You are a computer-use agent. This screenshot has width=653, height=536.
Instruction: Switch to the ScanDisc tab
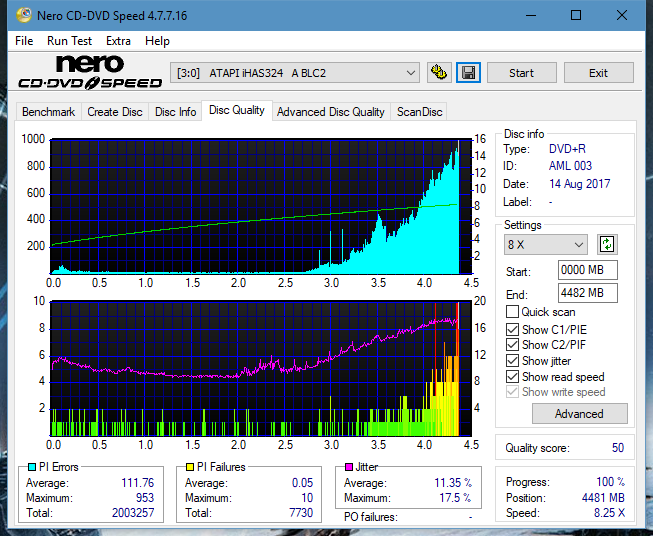pos(419,112)
